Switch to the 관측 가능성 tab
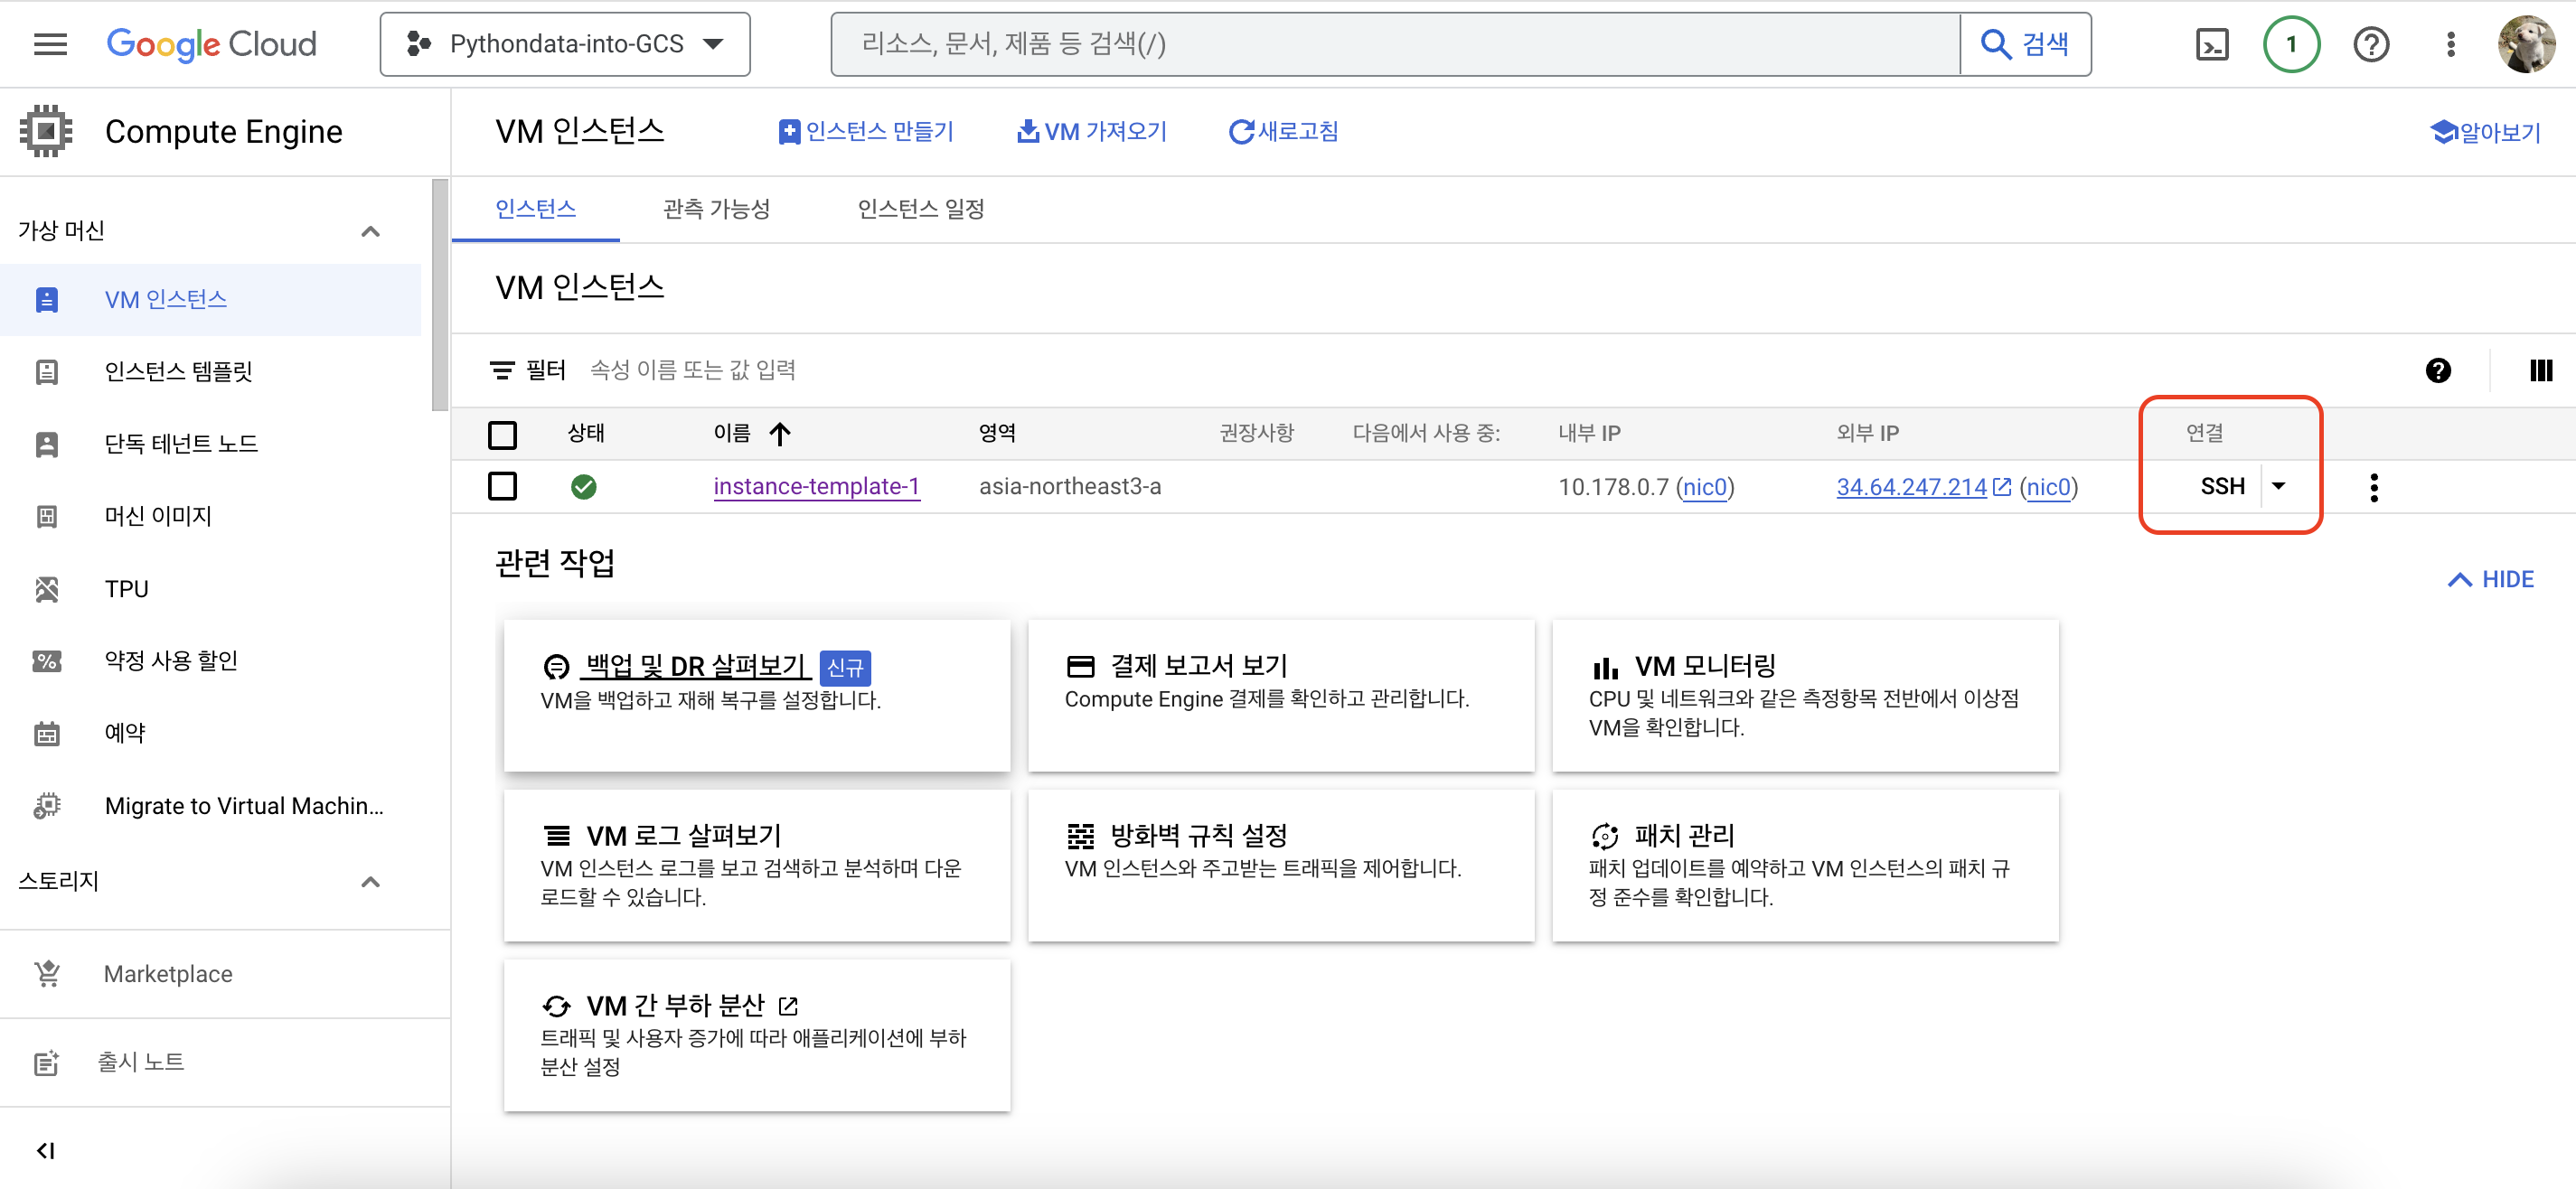 click(716, 209)
